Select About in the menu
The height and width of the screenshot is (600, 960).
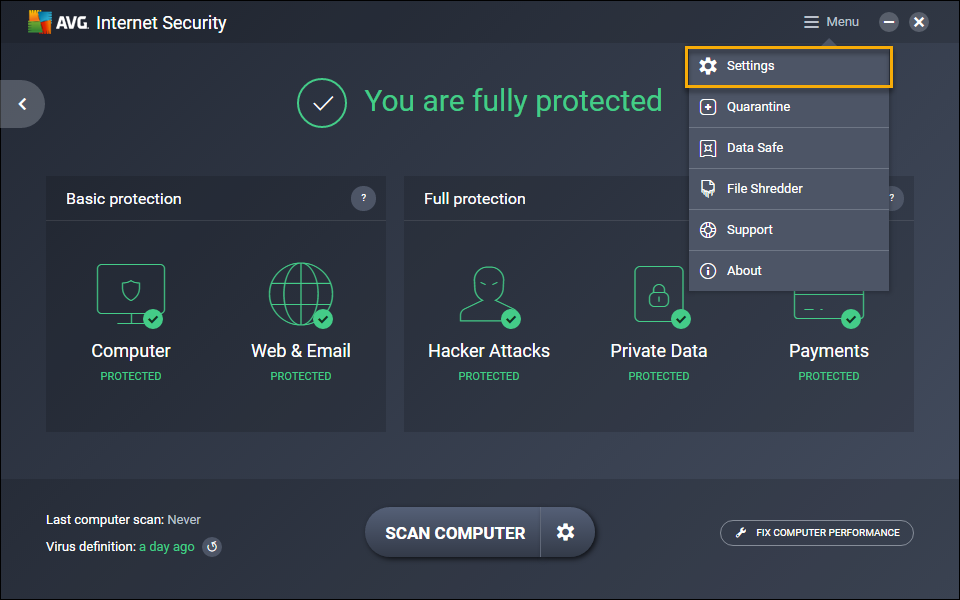(x=788, y=271)
